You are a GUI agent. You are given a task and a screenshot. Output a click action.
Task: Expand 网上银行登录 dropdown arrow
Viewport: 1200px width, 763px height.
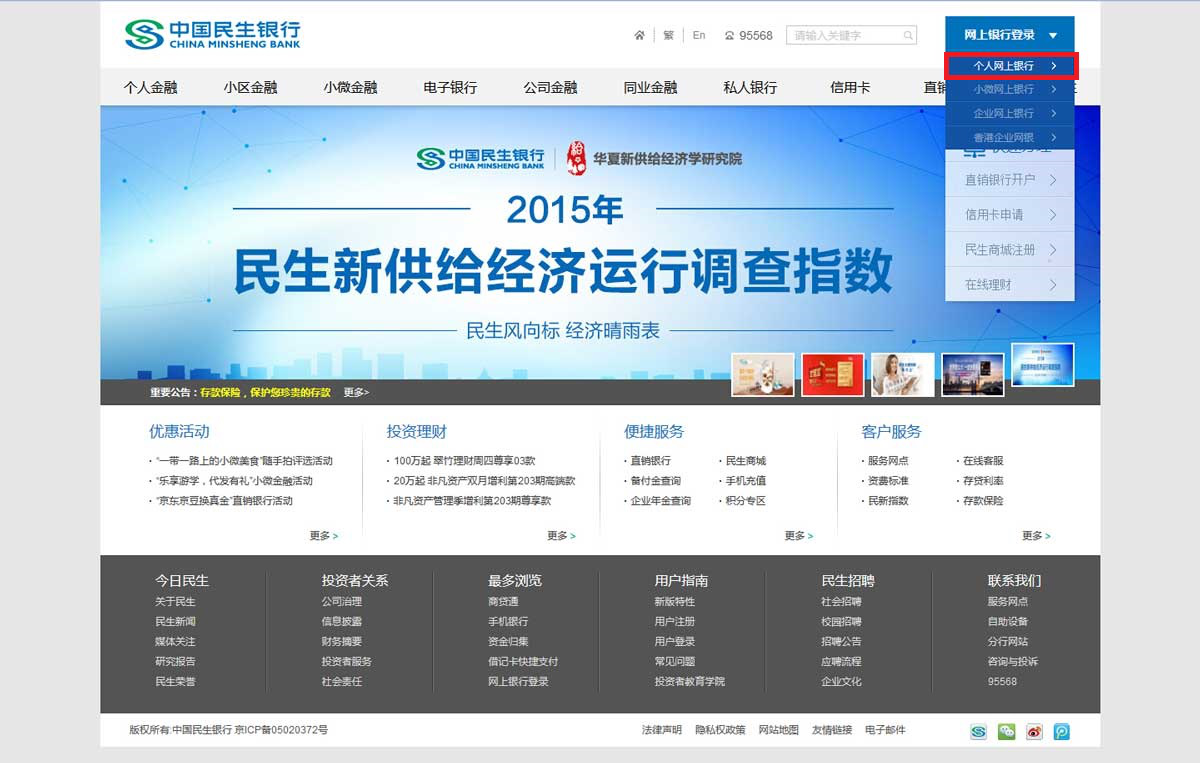point(1053,36)
